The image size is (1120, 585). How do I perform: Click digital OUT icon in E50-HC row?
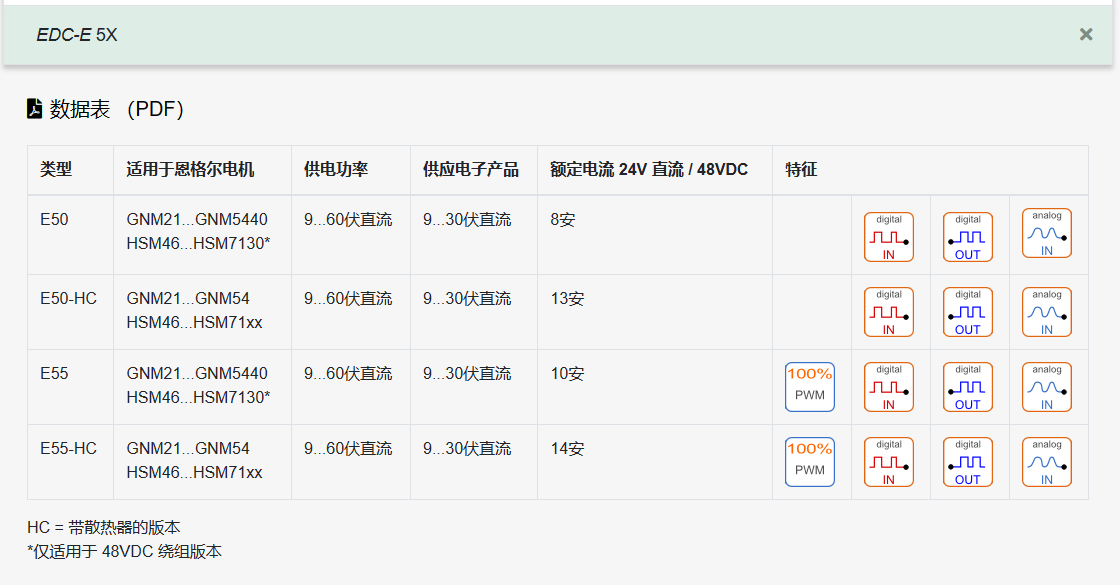(x=968, y=312)
